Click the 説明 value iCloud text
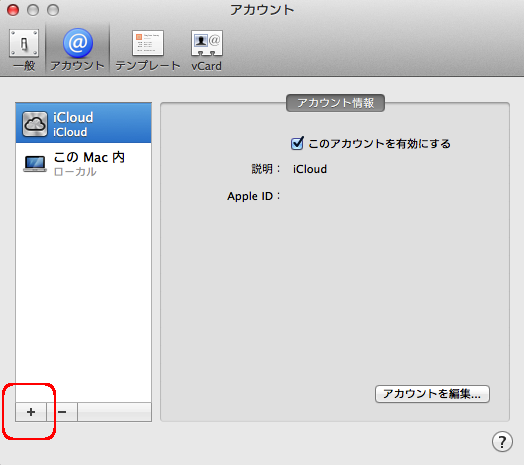 310,169
